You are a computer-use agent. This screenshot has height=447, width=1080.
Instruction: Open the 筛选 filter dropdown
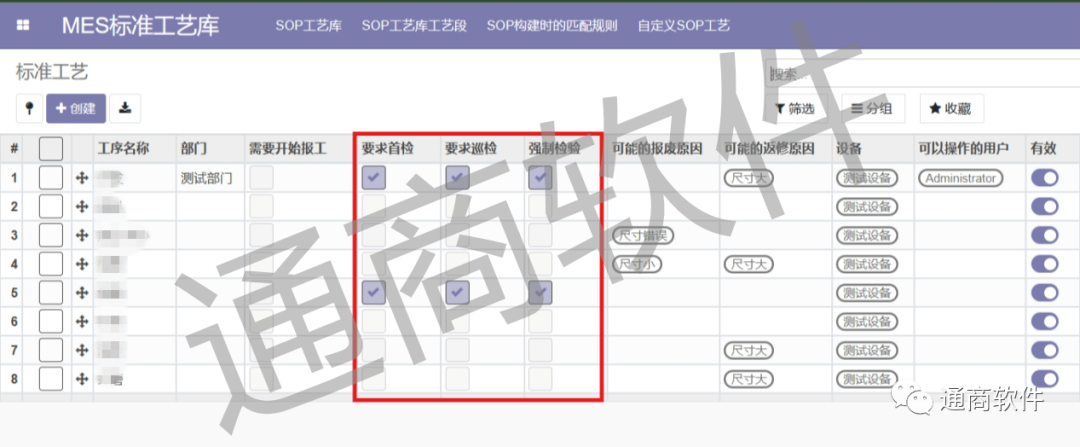pyautogui.click(x=795, y=109)
